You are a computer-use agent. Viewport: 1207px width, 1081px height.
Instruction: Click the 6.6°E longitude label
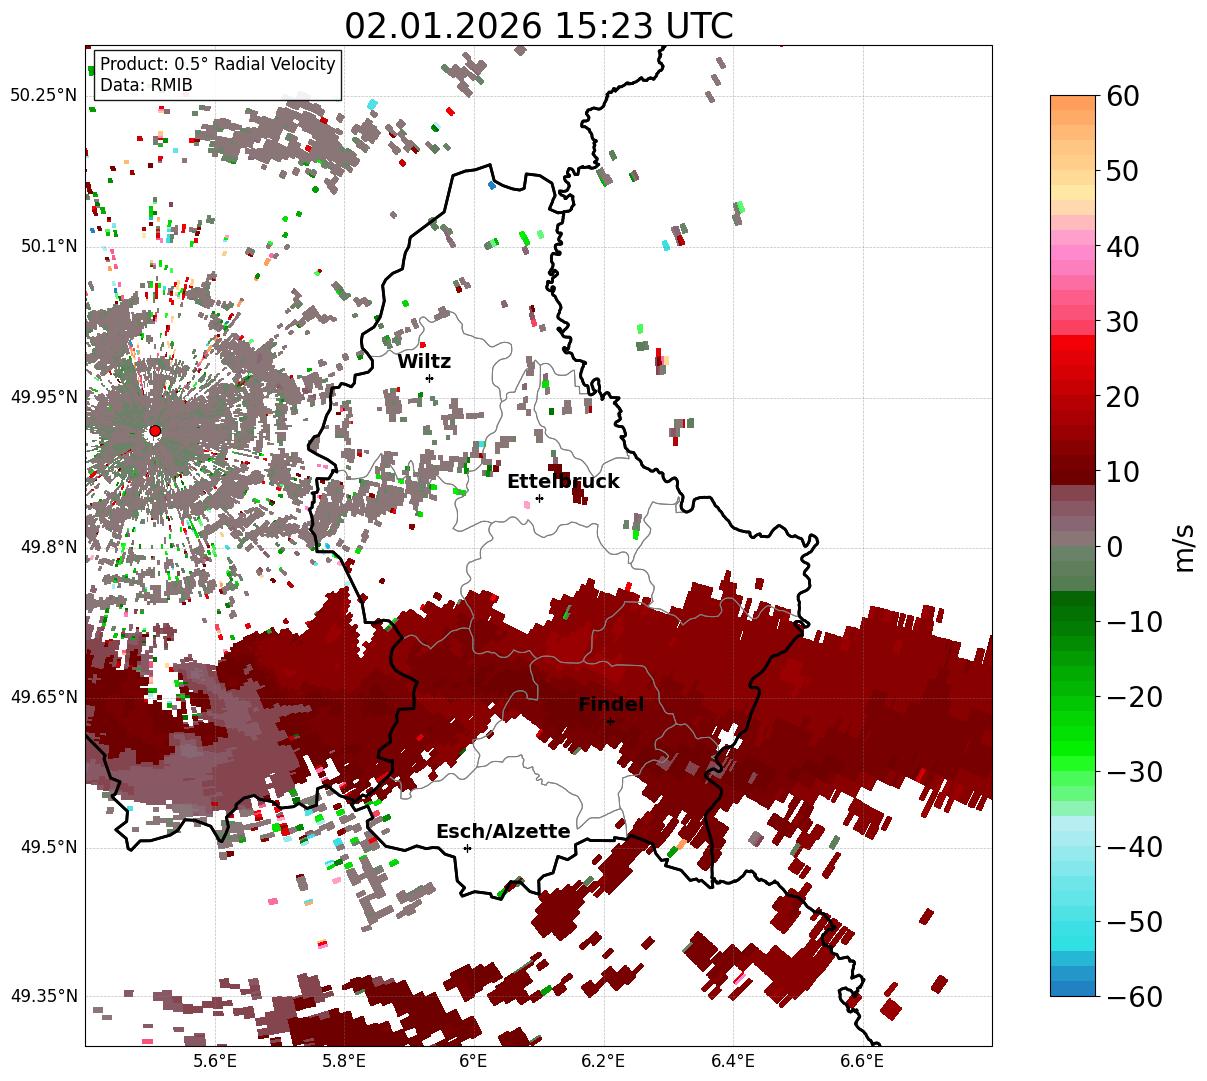pos(861,1060)
